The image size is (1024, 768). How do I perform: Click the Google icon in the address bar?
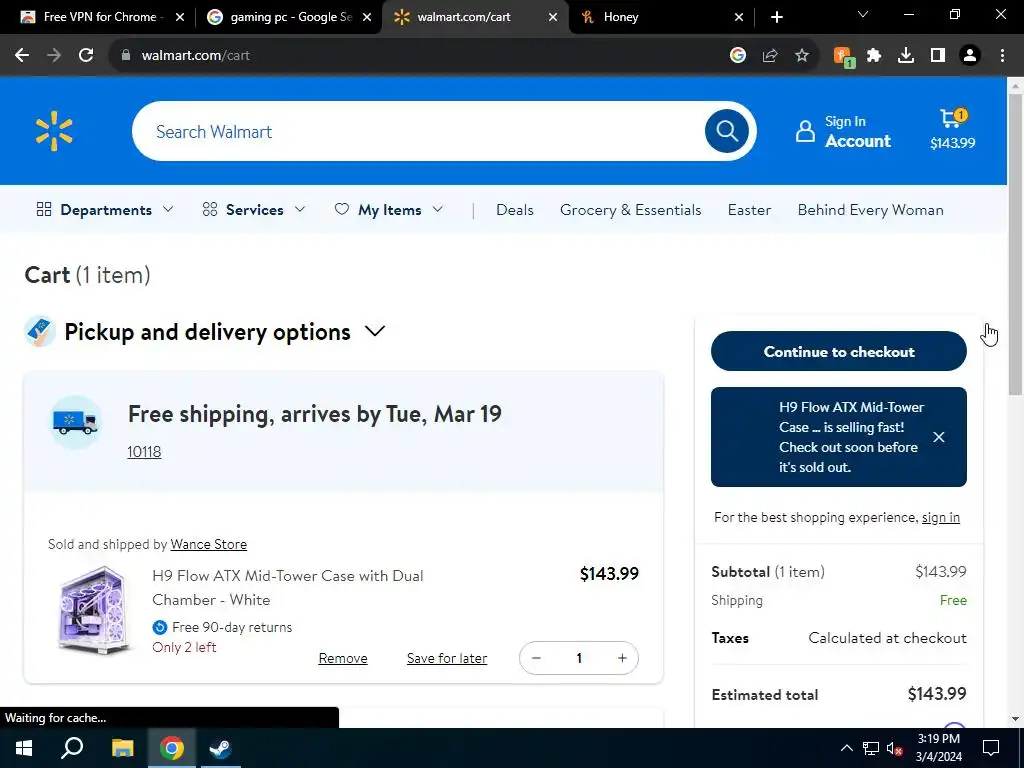click(x=738, y=56)
